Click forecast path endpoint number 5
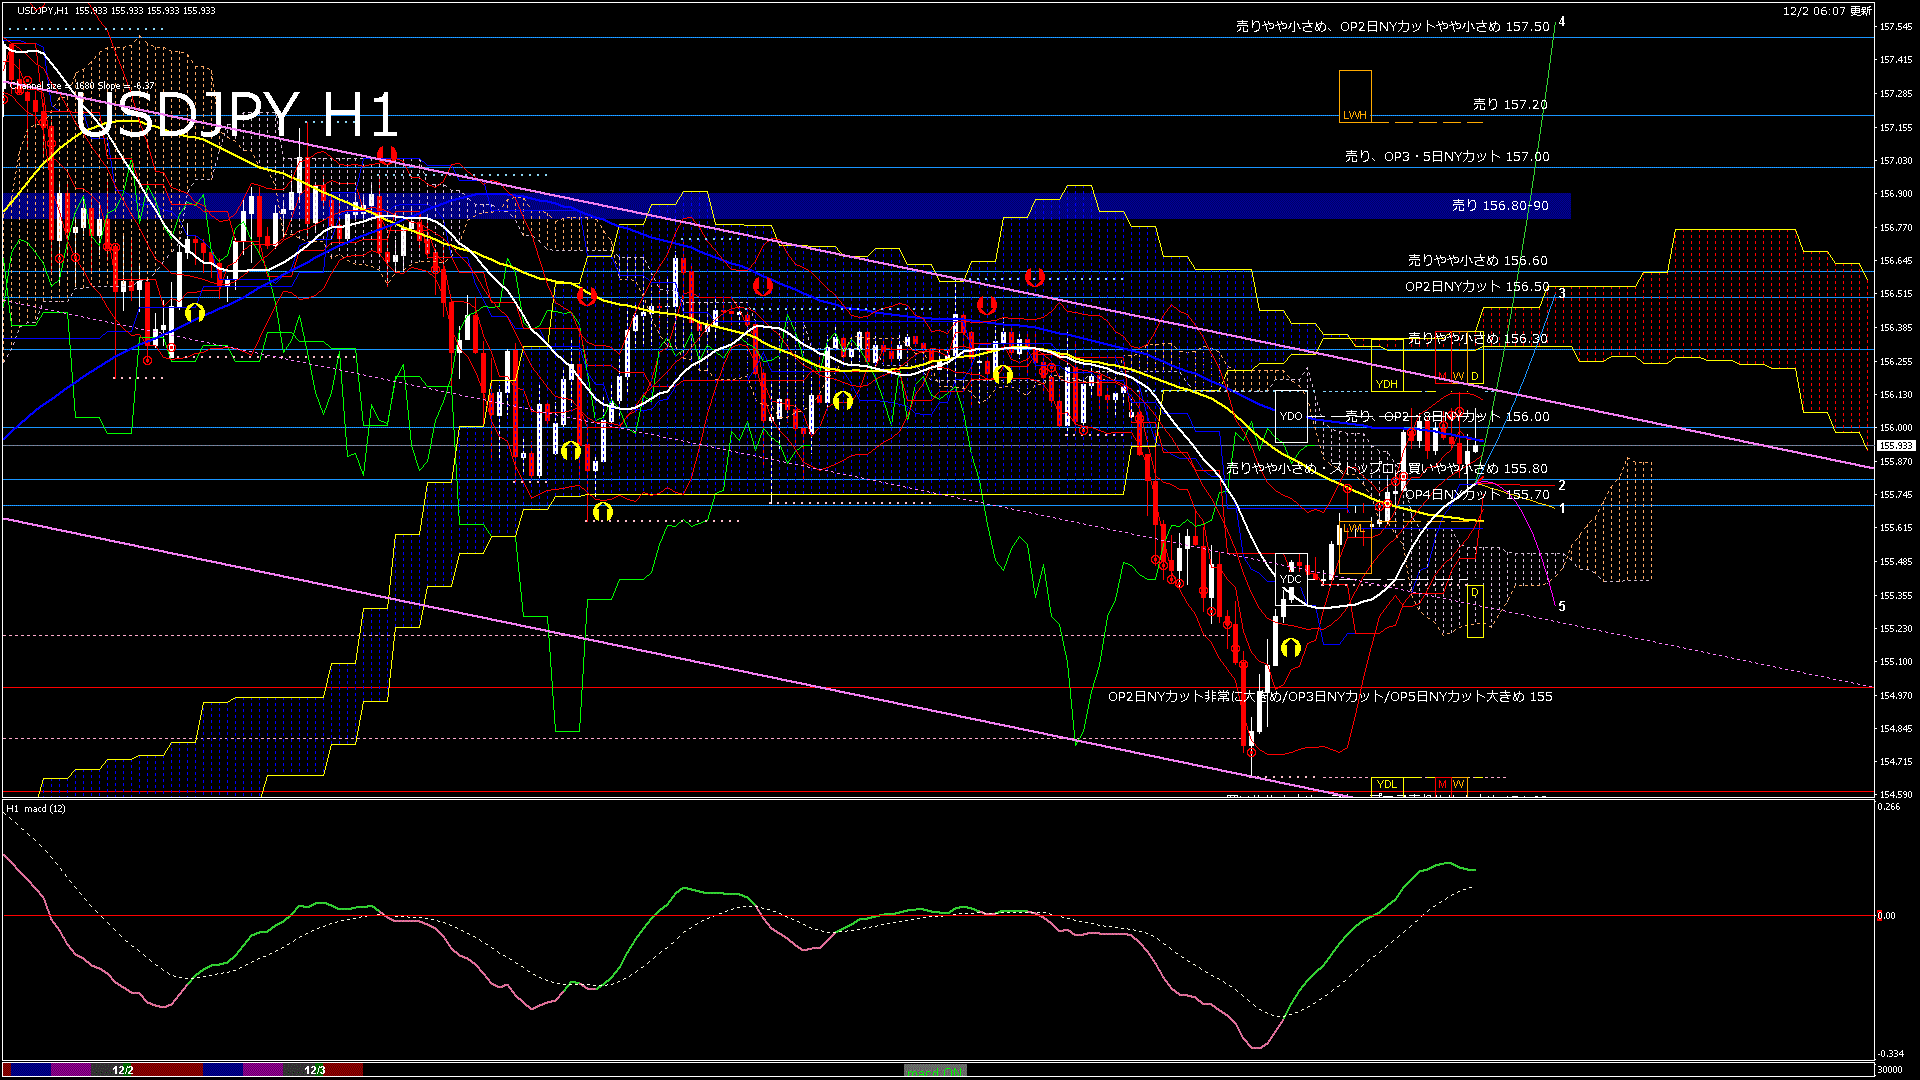The width and height of the screenshot is (1920, 1080). point(1562,606)
